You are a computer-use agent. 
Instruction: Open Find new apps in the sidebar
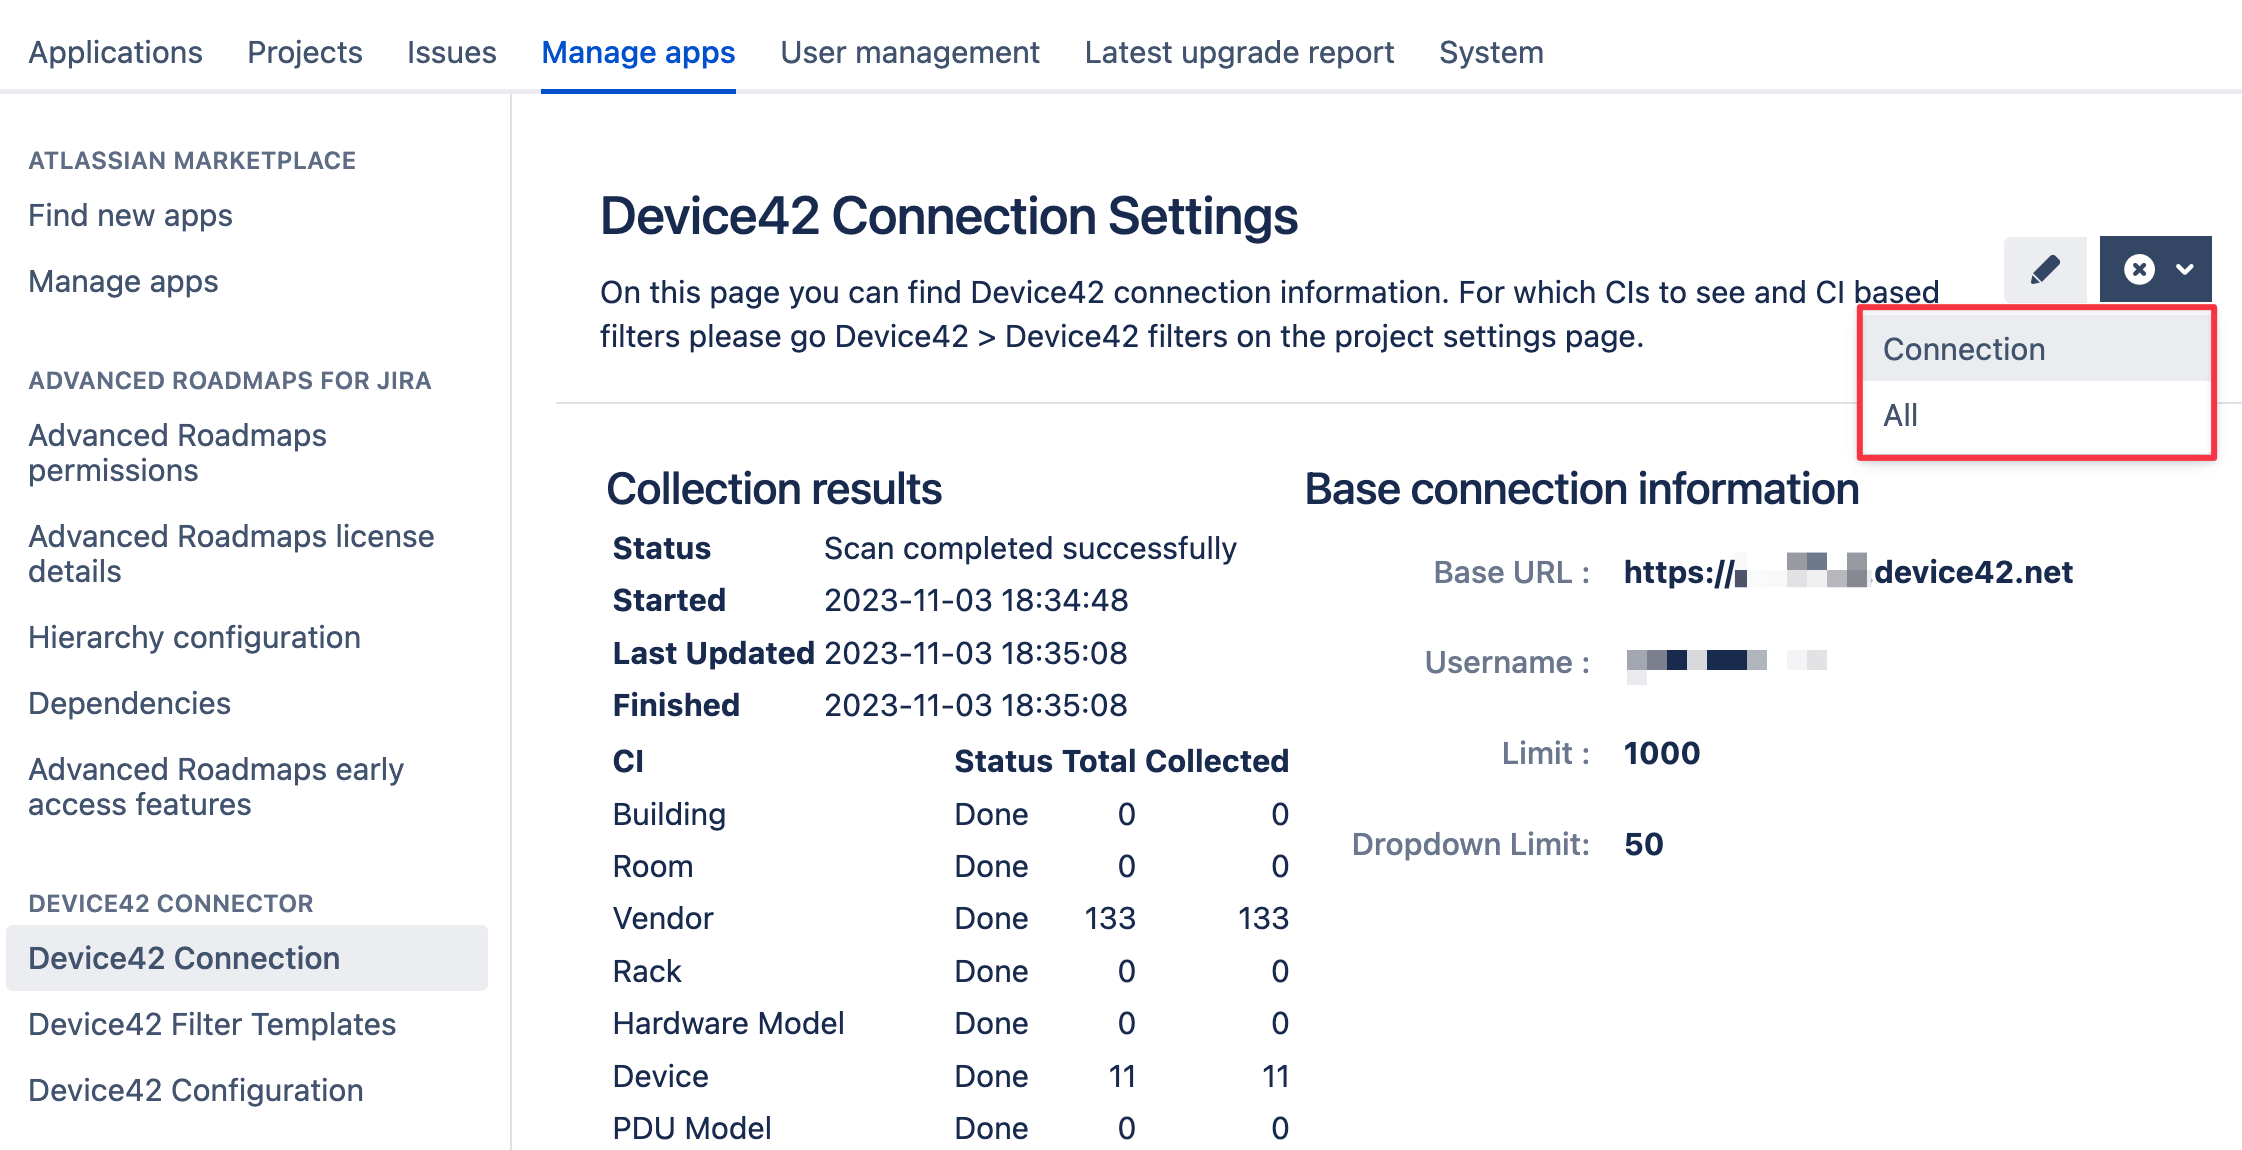click(x=130, y=215)
